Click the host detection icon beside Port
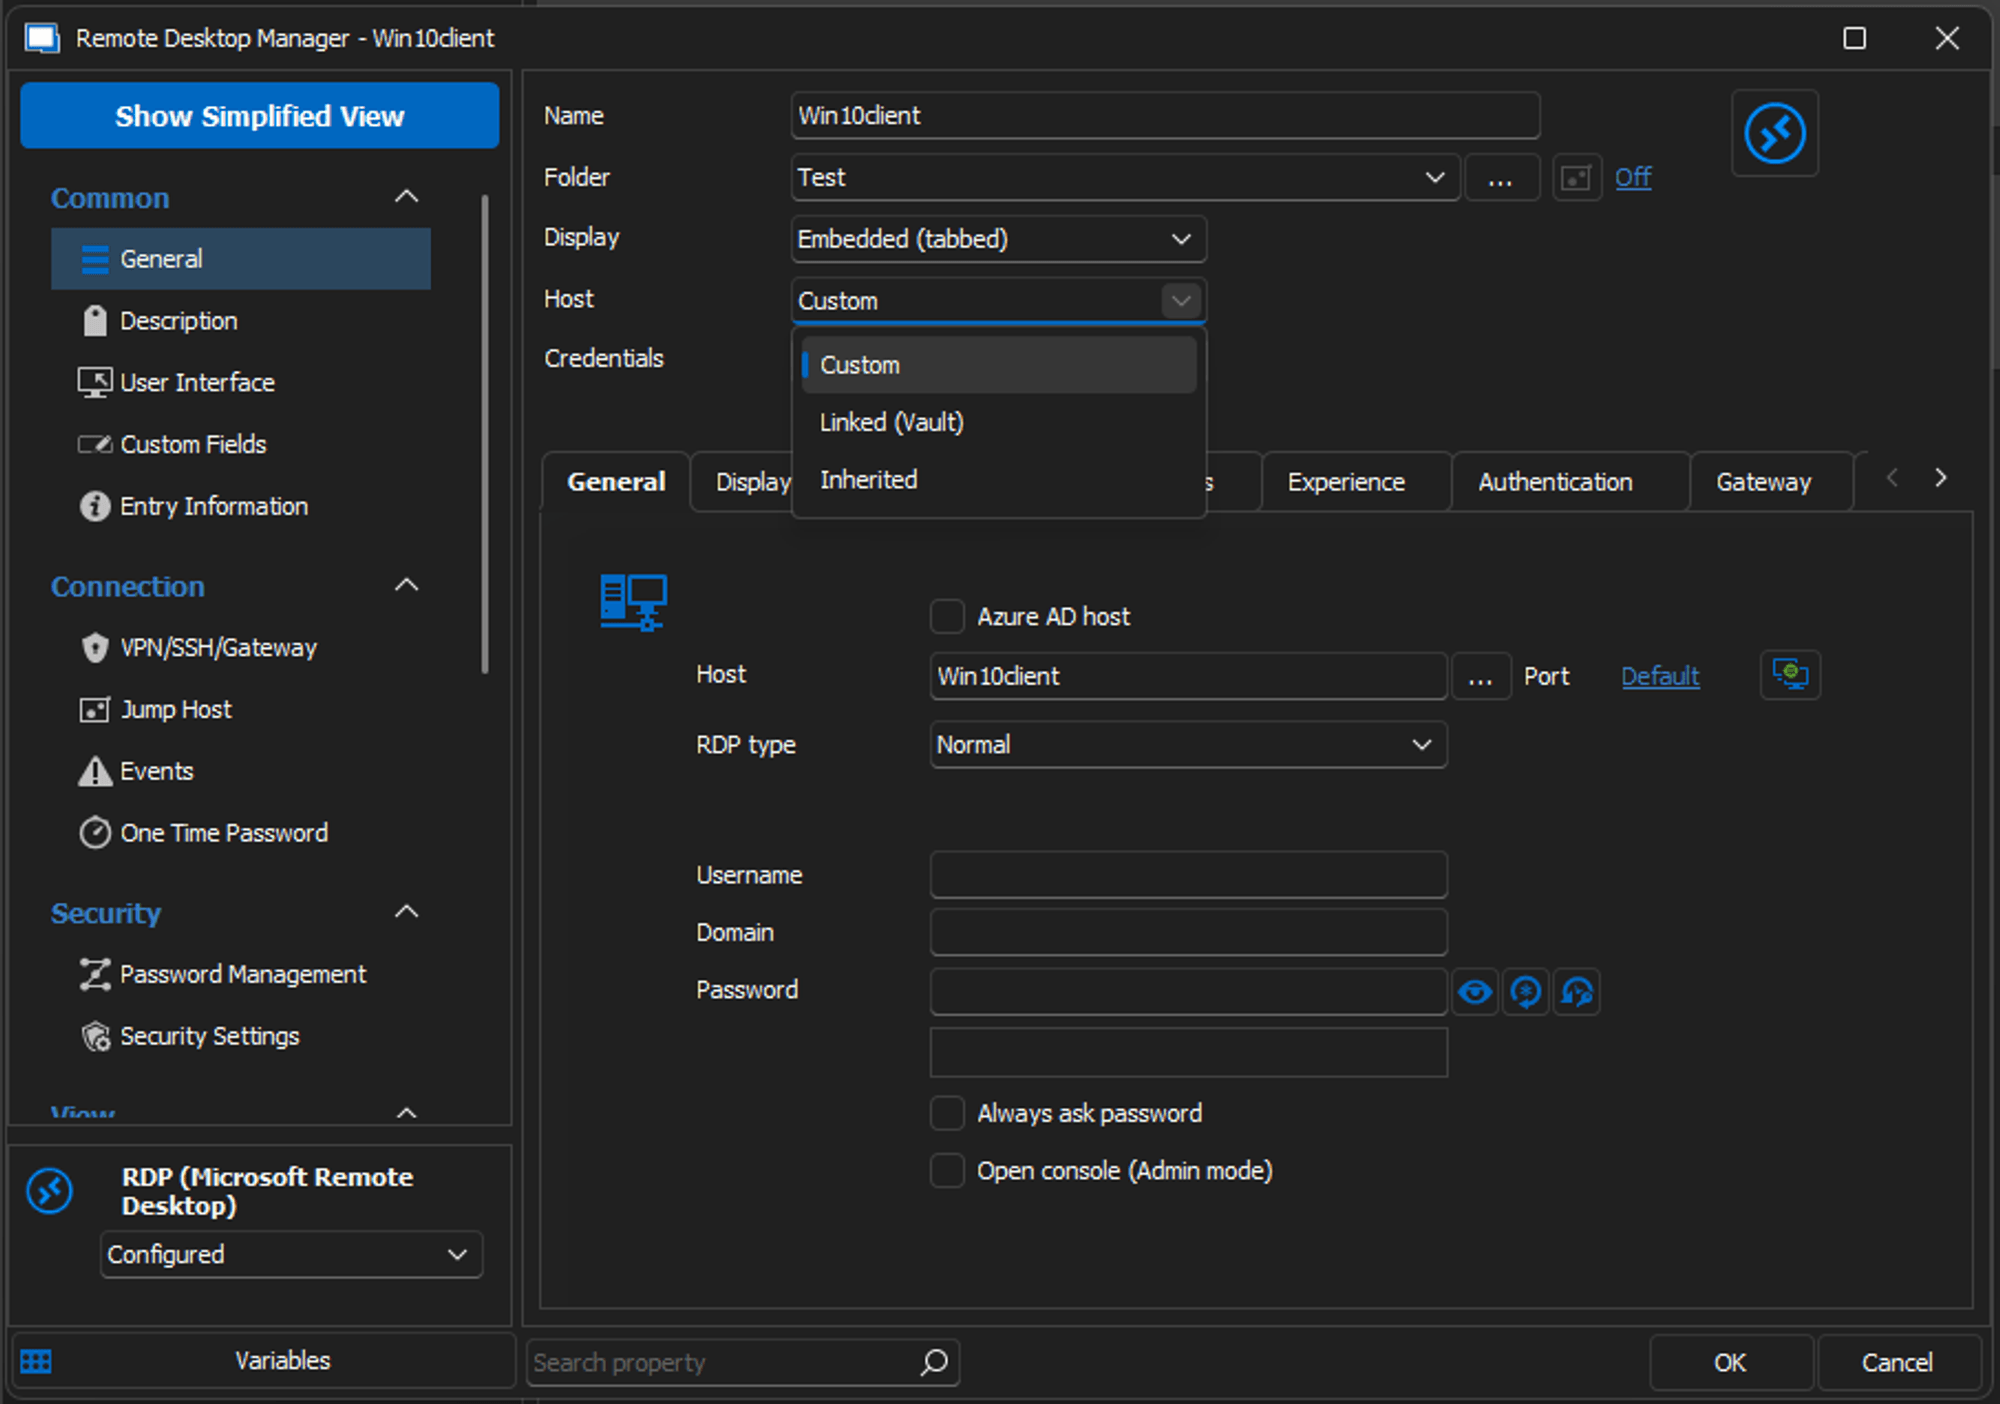Viewport: 2000px width, 1404px height. pos(1790,675)
